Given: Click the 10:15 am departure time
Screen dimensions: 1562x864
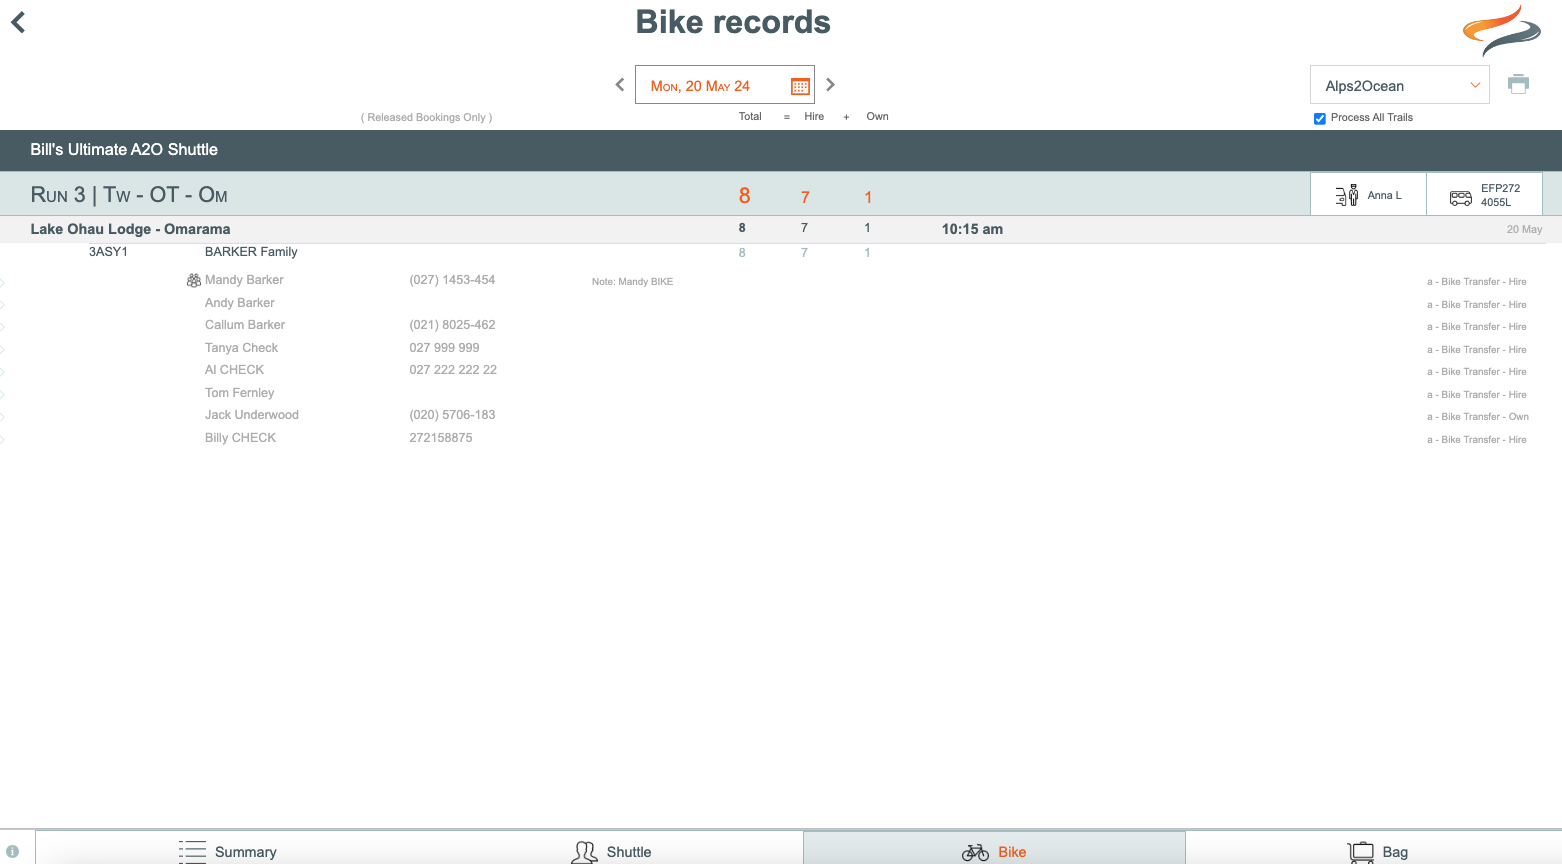Looking at the screenshot, I should pos(972,229).
